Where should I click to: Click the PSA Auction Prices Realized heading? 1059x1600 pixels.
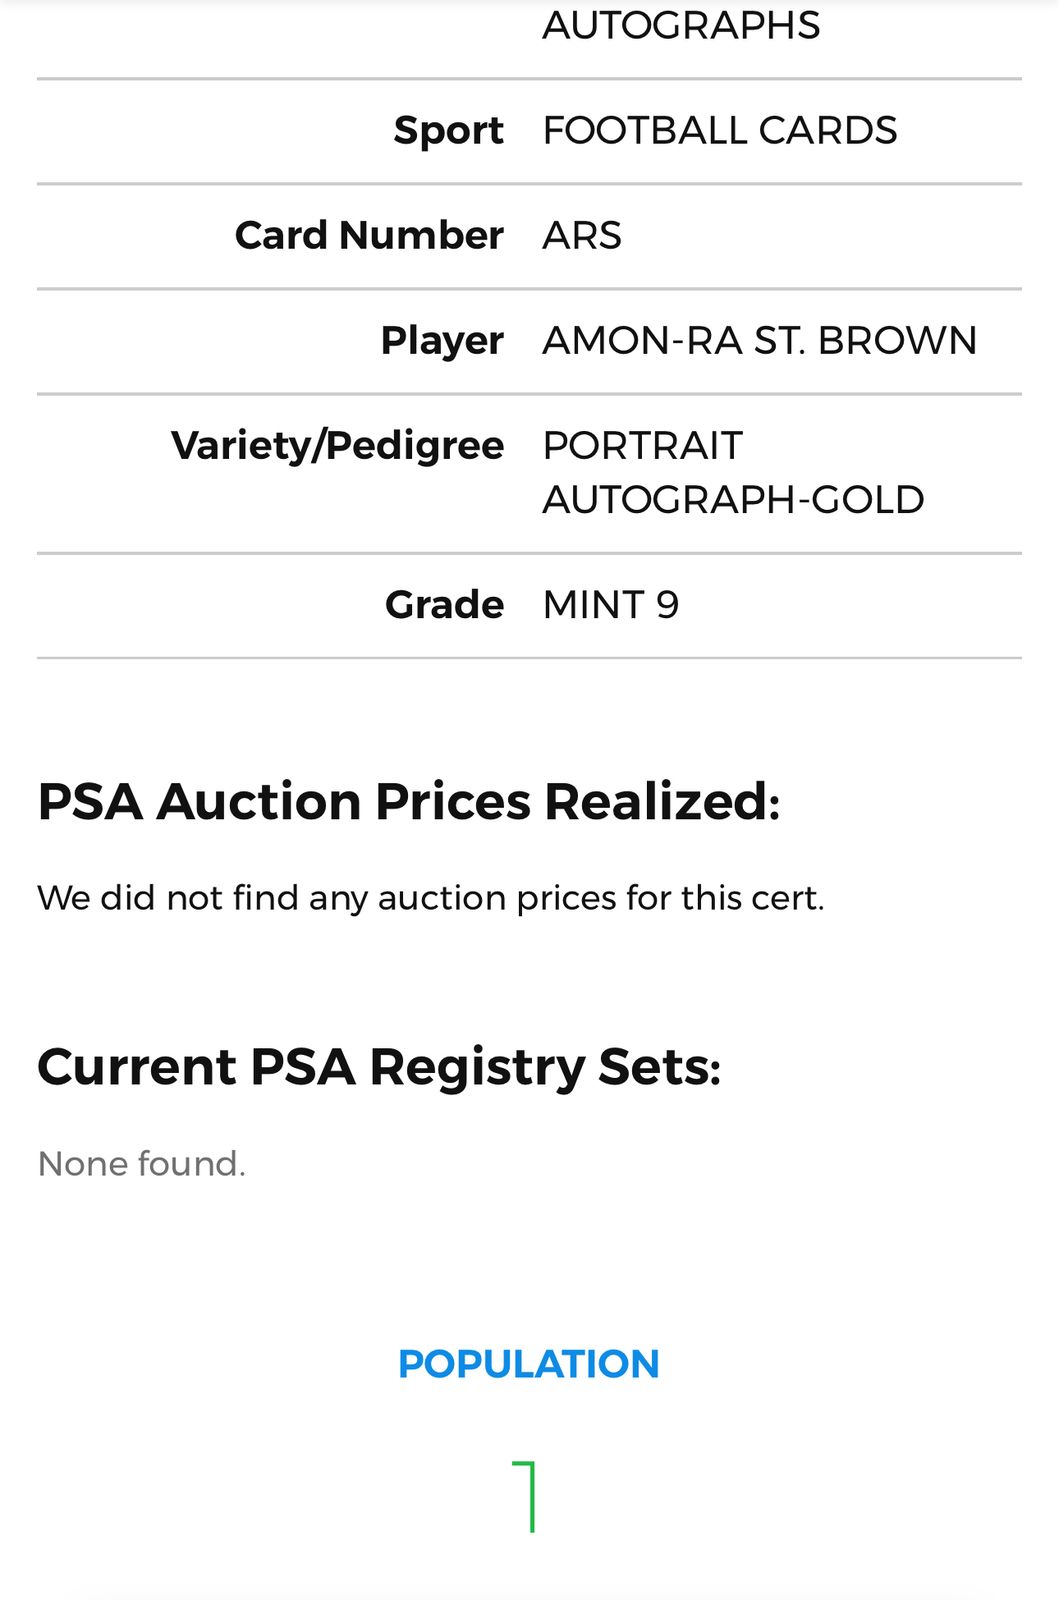pos(408,802)
